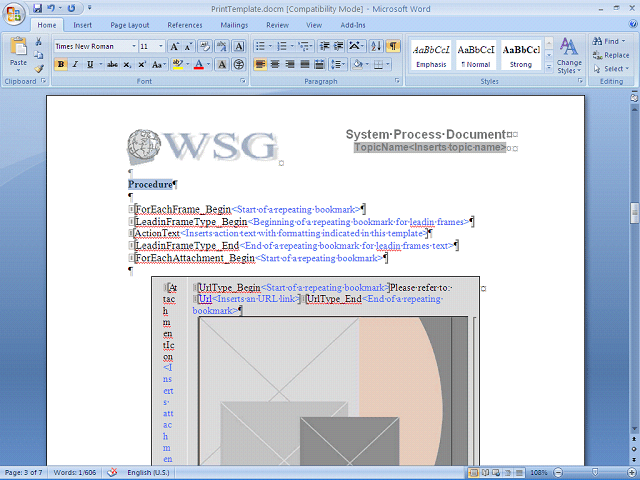Apply the Normal style
Viewport: 640px width, 480px height.
(x=476, y=56)
